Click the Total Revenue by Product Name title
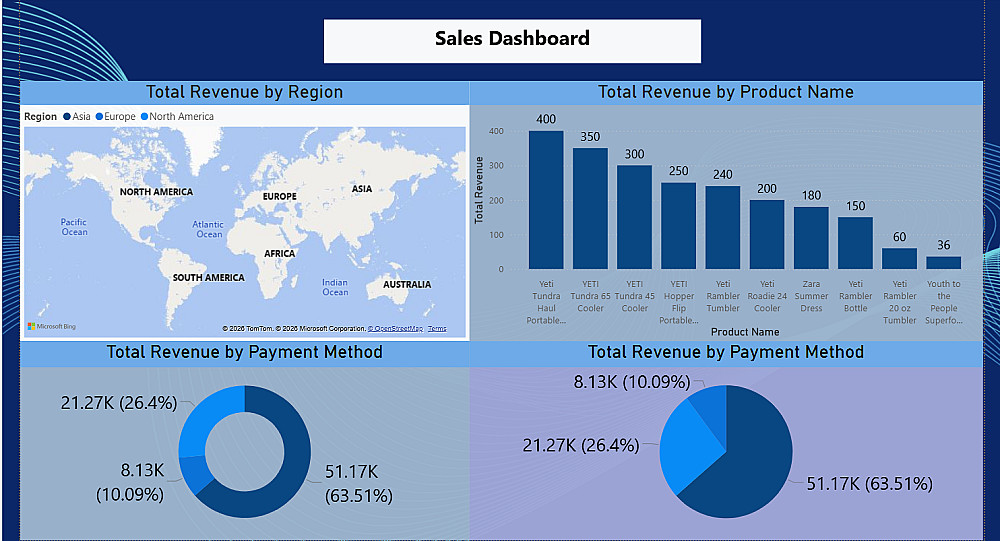The image size is (1000, 541). coord(726,92)
